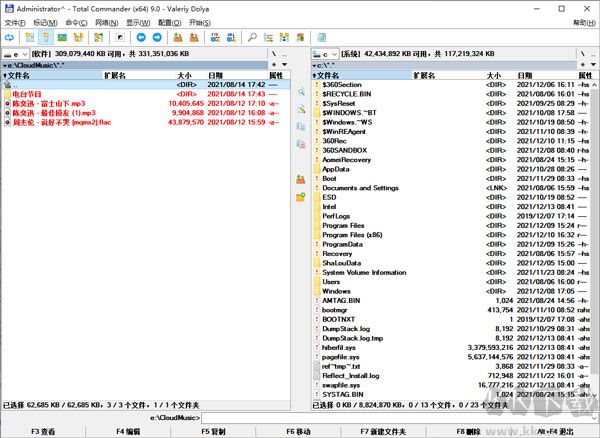Viewport: 600px width, 438px height.
Task: Open the left panel drive dropdown showing e
Action: [15, 54]
